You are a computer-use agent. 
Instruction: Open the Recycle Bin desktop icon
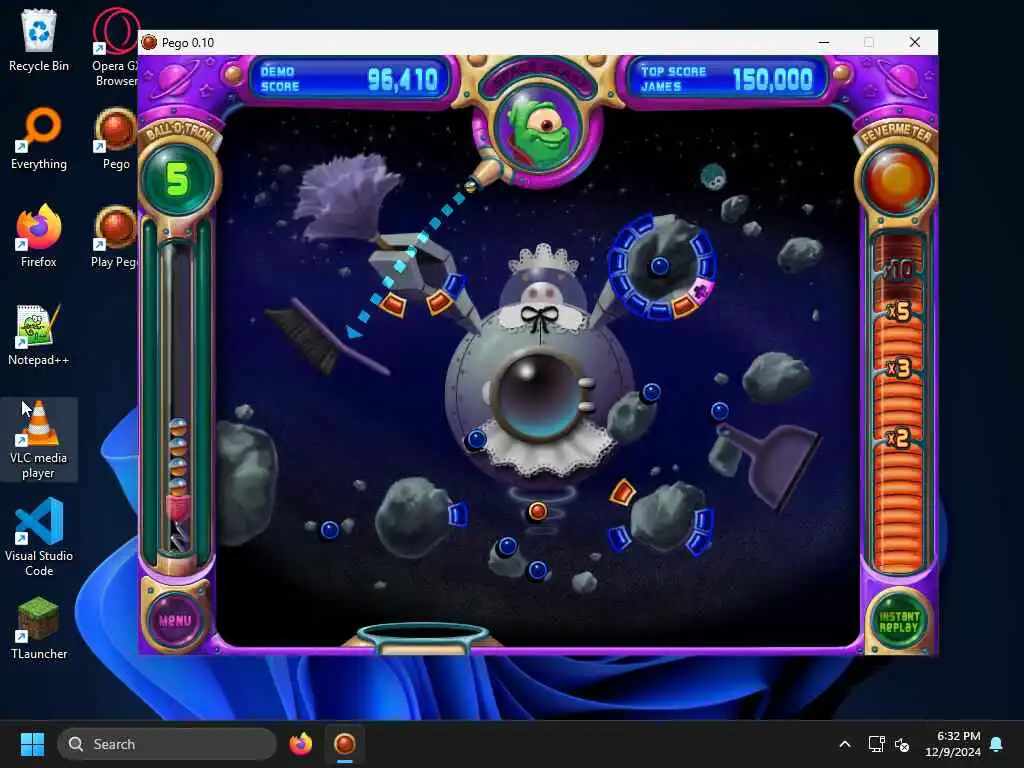(x=39, y=40)
